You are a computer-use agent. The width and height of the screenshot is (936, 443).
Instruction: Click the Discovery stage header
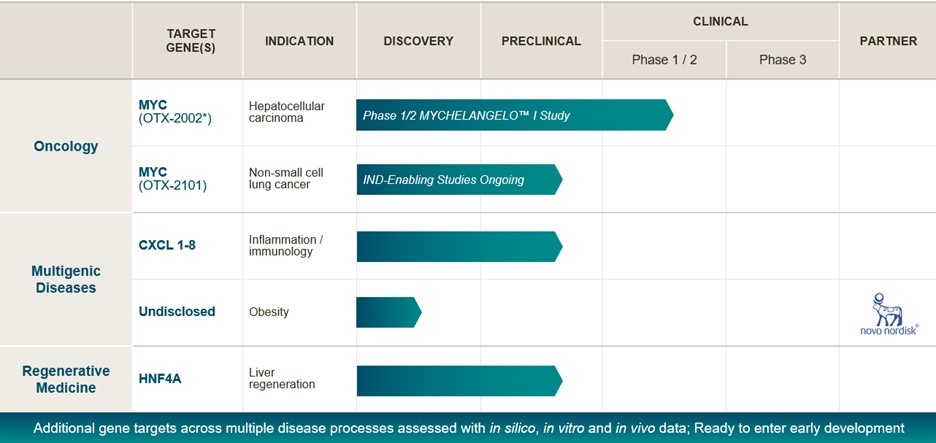tap(418, 41)
